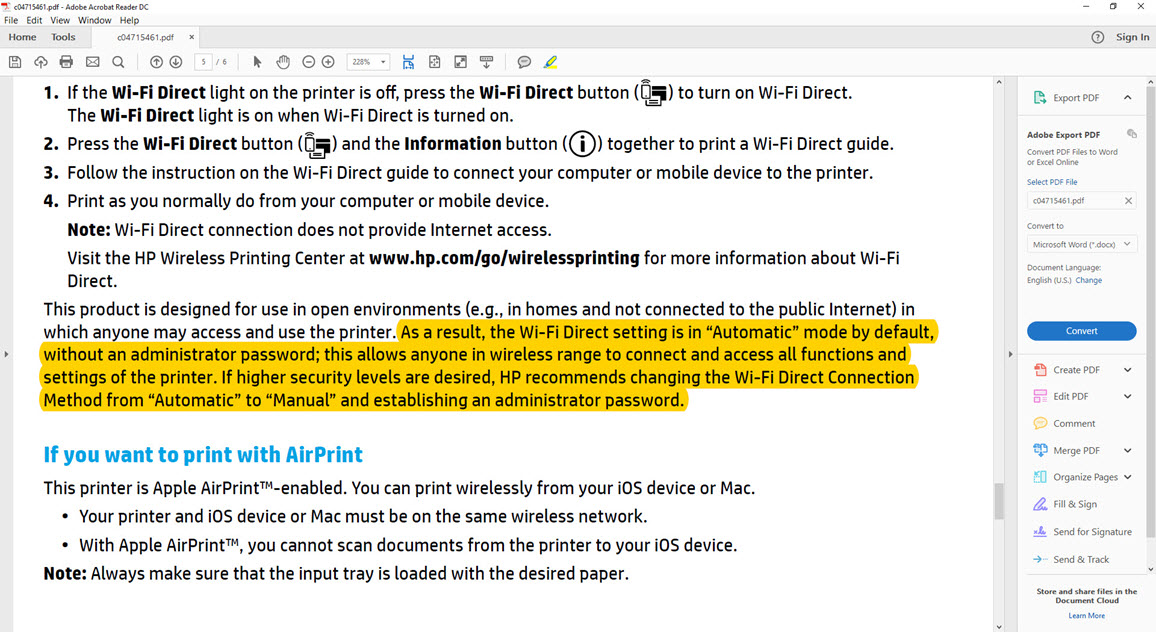The width and height of the screenshot is (1156, 632).
Task: Close the c04715461.pdf document tab
Action: click(192, 37)
